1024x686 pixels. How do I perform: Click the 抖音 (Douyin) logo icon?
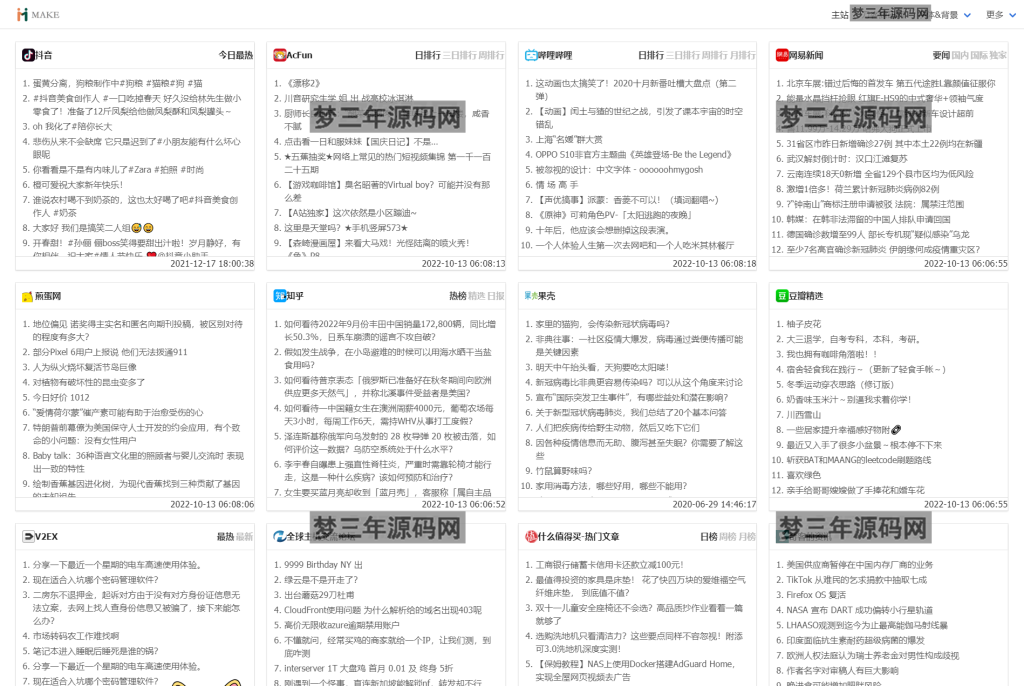28,55
